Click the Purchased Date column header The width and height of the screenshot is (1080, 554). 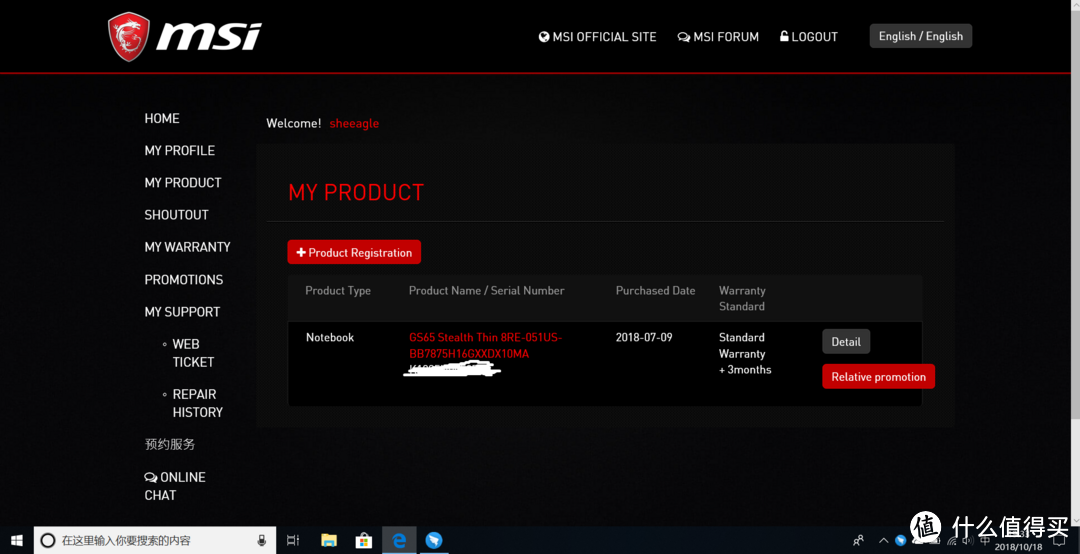(x=656, y=291)
